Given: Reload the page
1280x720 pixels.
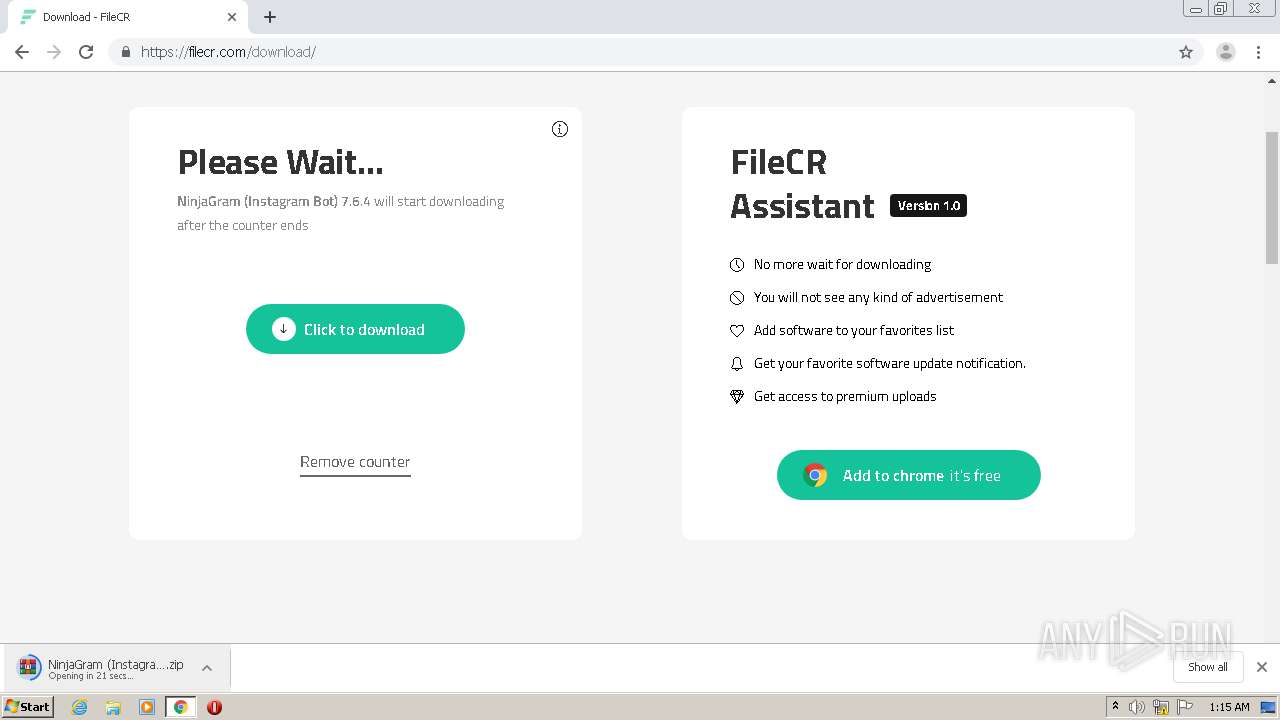Looking at the screenshot, I should [86, 52].
